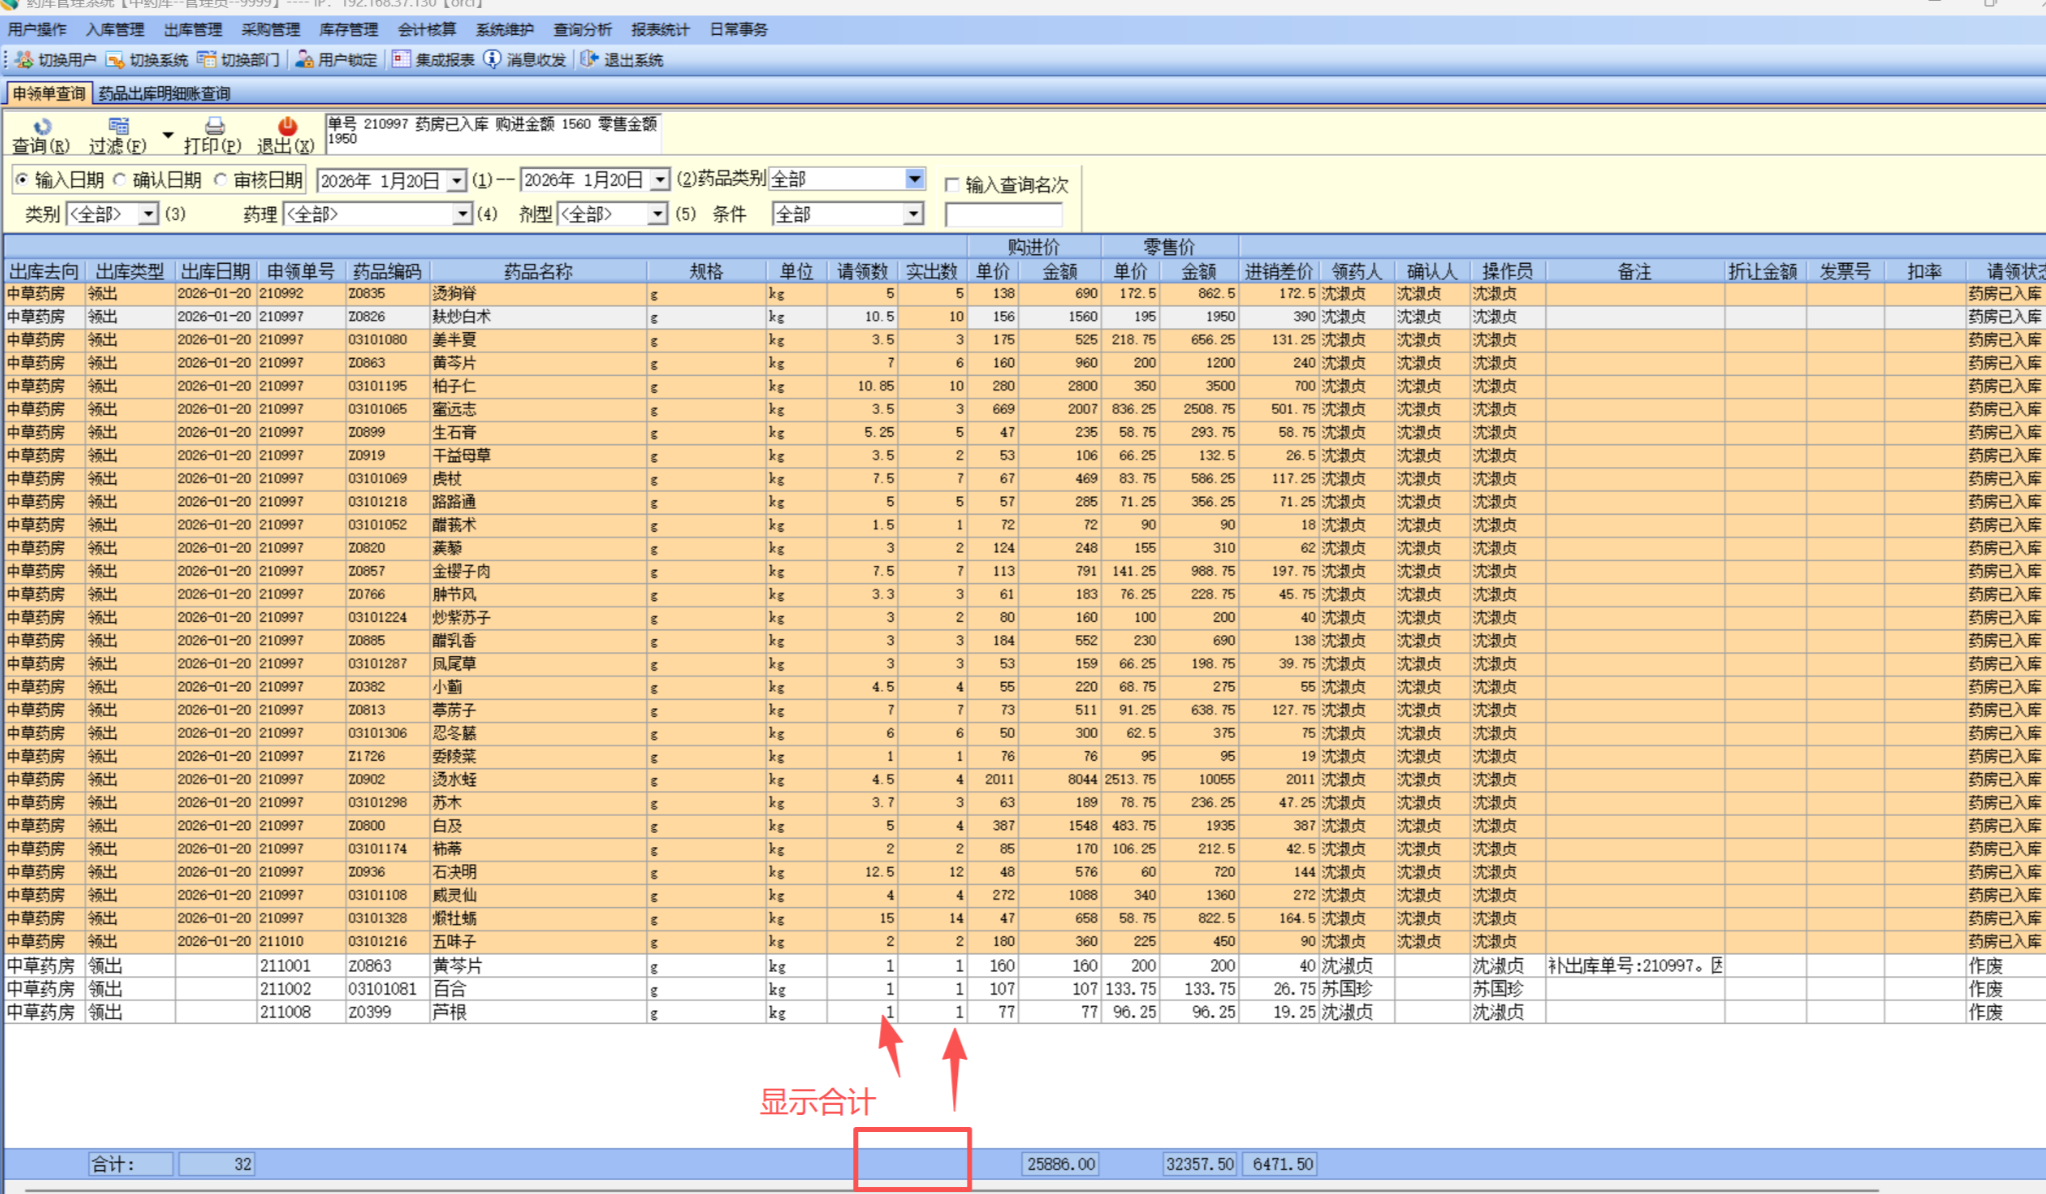2046x1194 pixels.
Task: Click the 查询(R) refresh icon
Action: pyautogui.click(x=42, y=127)
